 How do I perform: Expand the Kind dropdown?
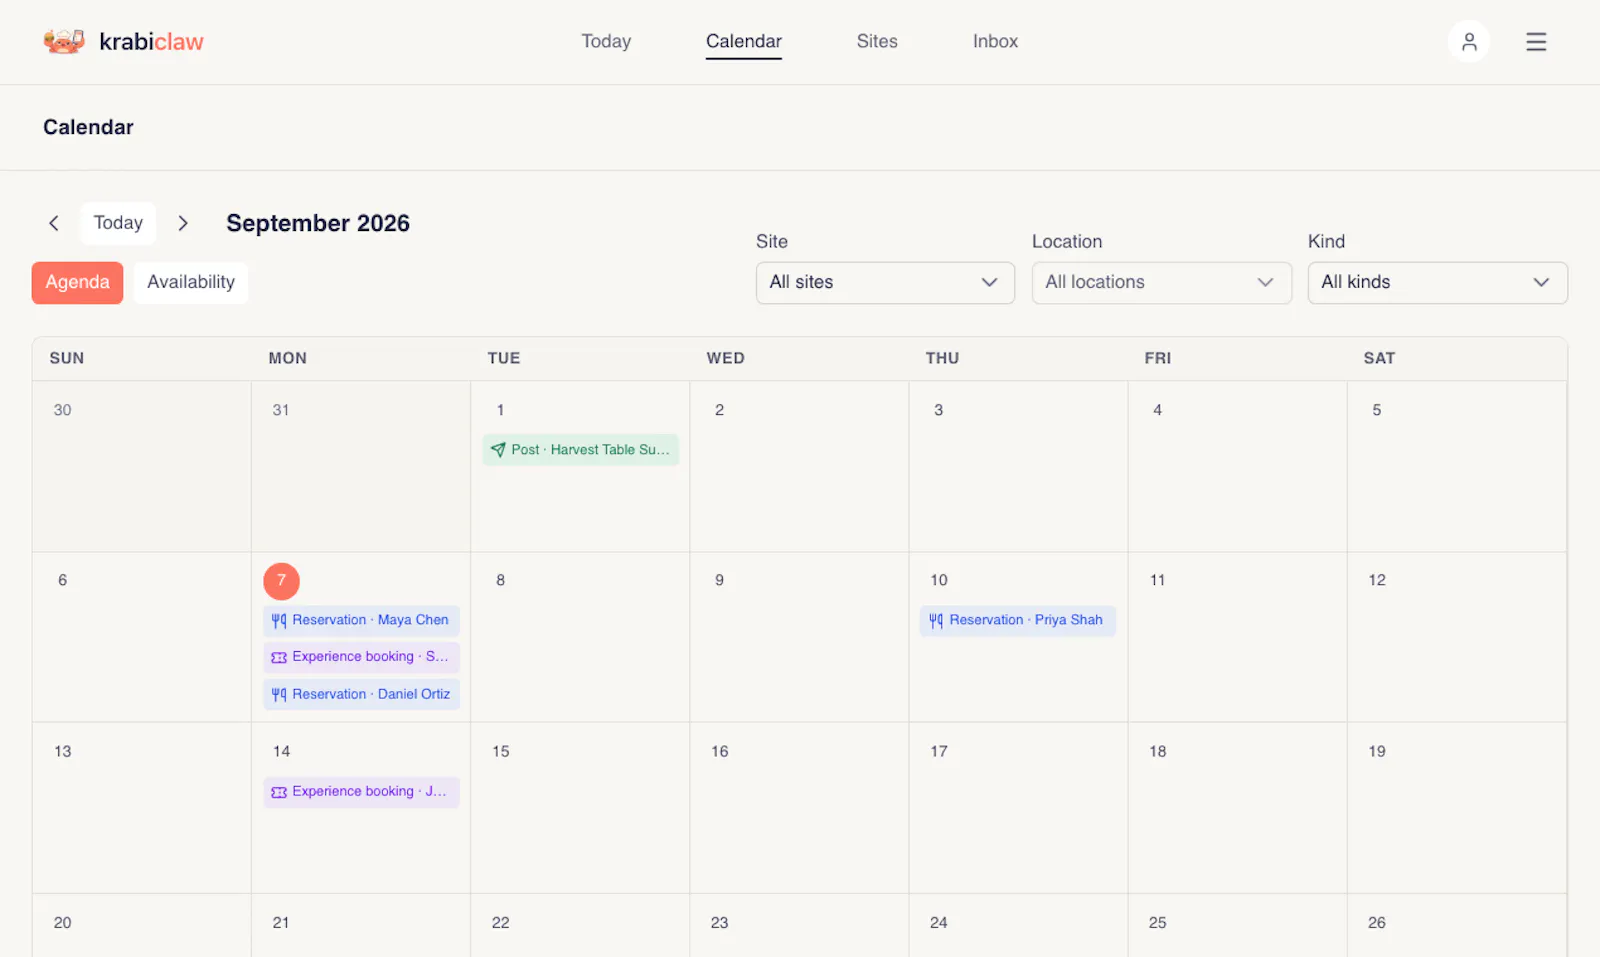coord(1437,282)
